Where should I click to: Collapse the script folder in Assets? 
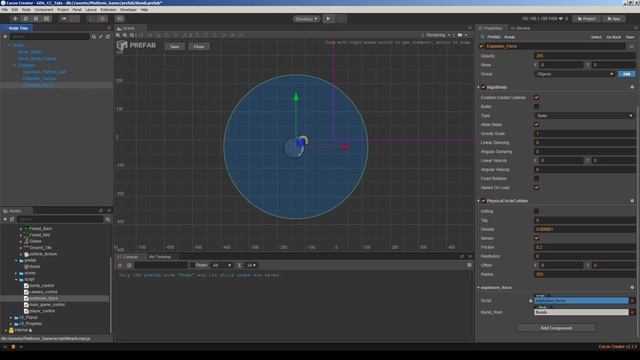point(16,280)
